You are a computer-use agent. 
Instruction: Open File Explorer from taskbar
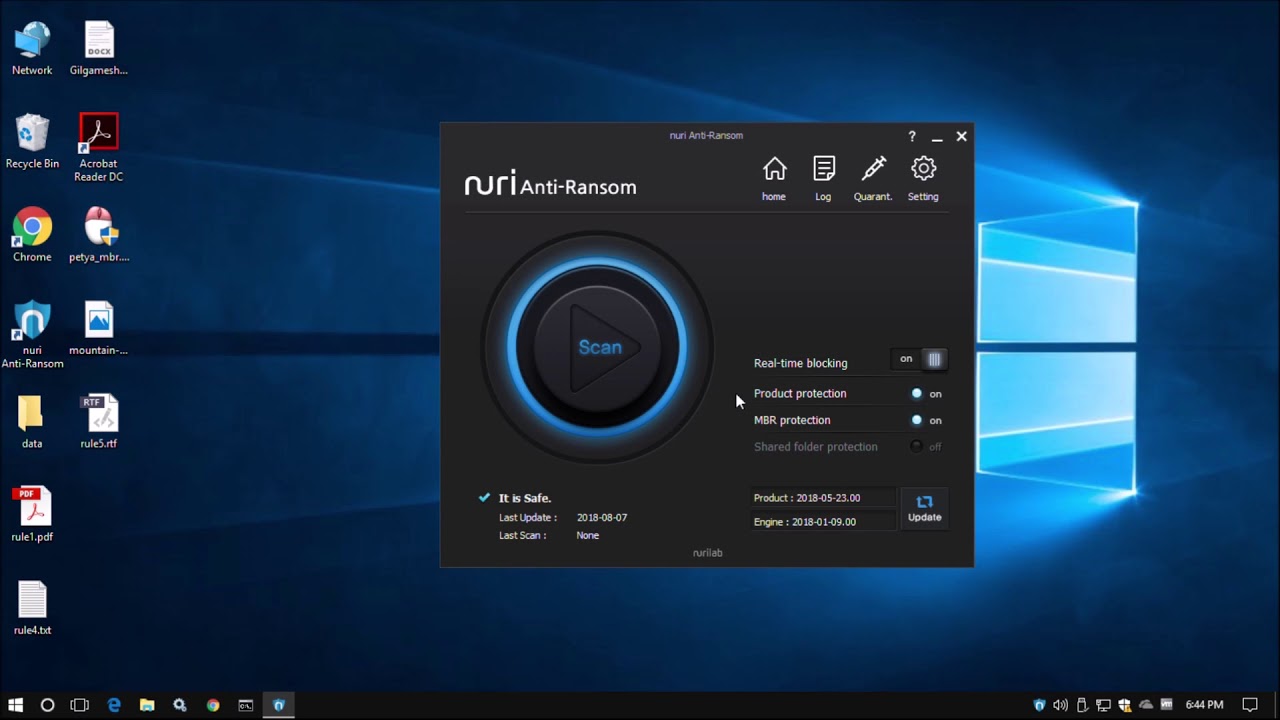tap(147, 705)
